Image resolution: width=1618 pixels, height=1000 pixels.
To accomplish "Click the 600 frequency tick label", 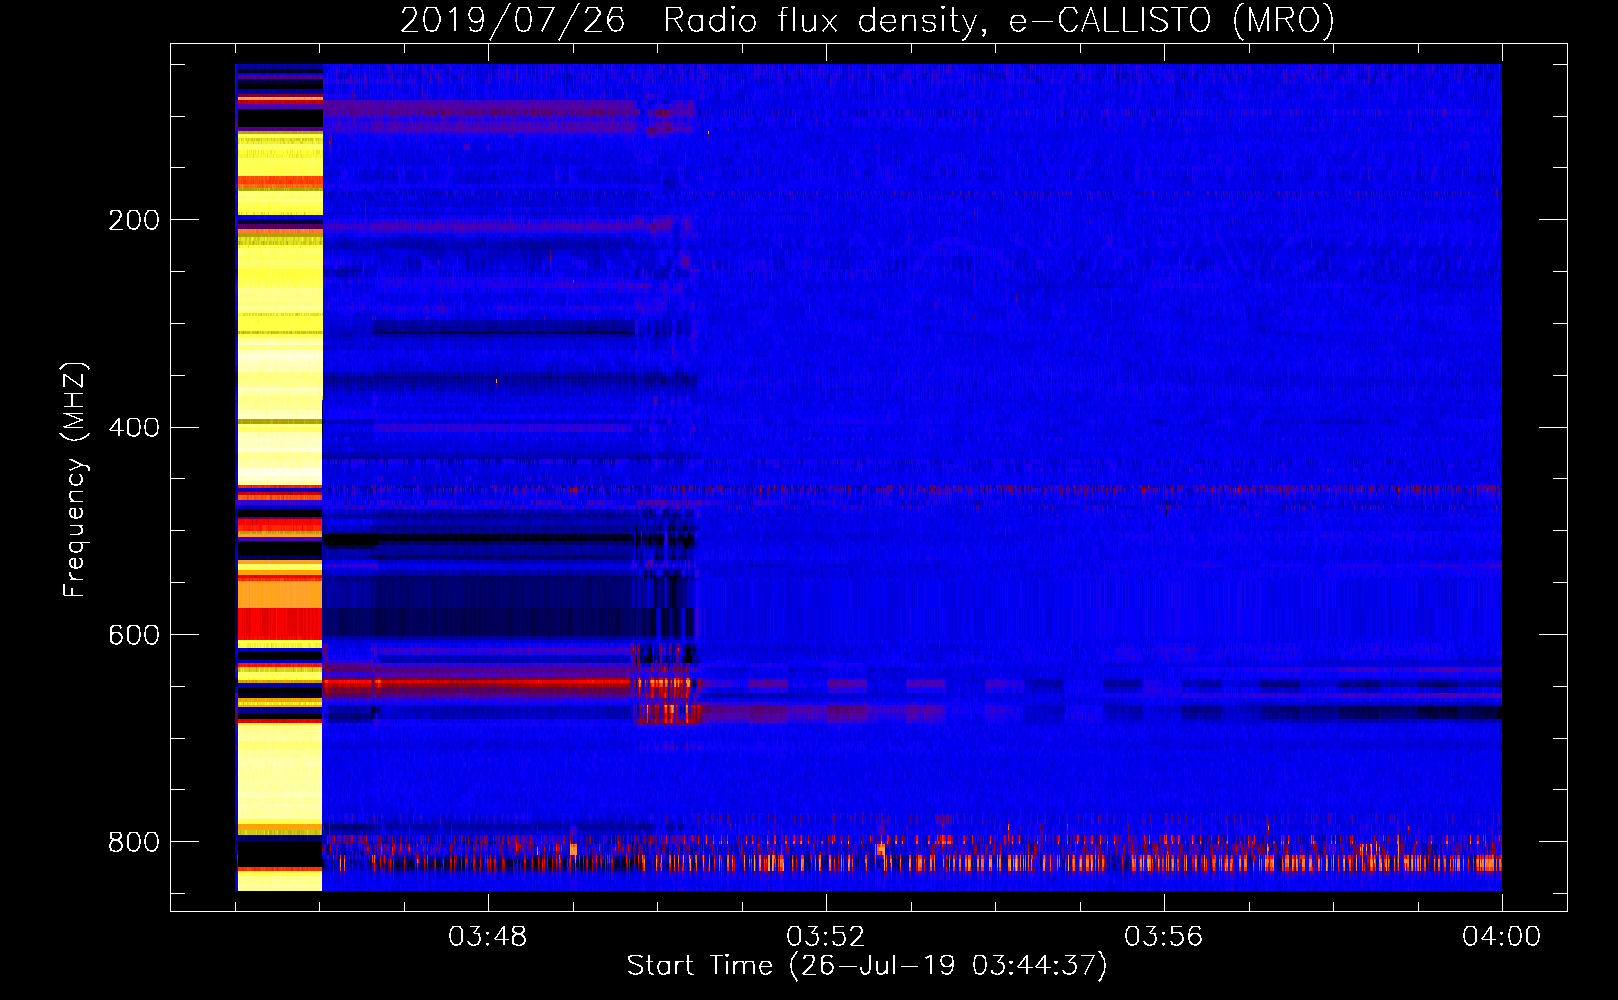I will (134, 636).
